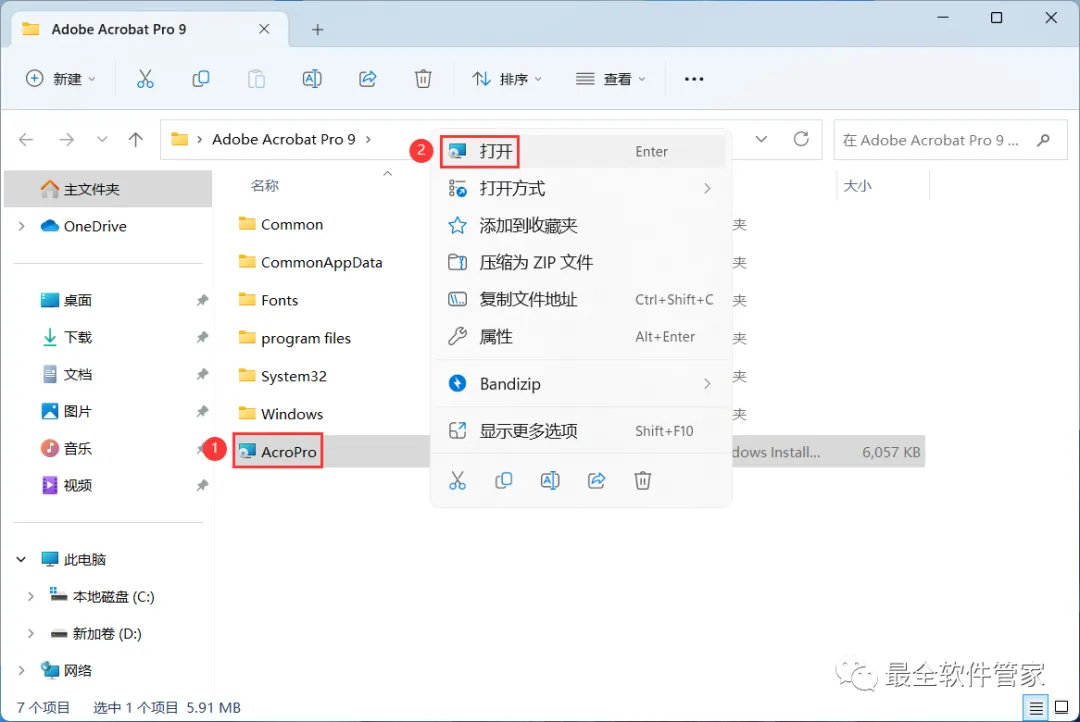Image resolution: width=1080 pixels, height=722 pixels.
Task: Switch to large icons view in status bar
Action: (x=1061, y=708)
